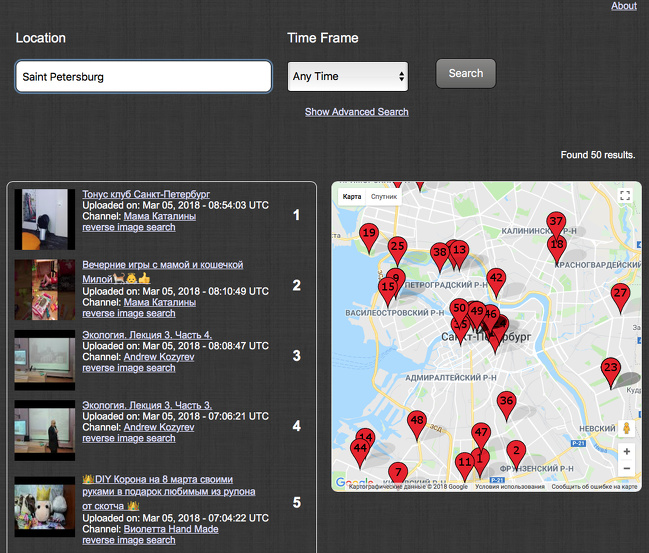Open the About link
The height and width of the screenshot is (553, 649).
coord(623,6)
